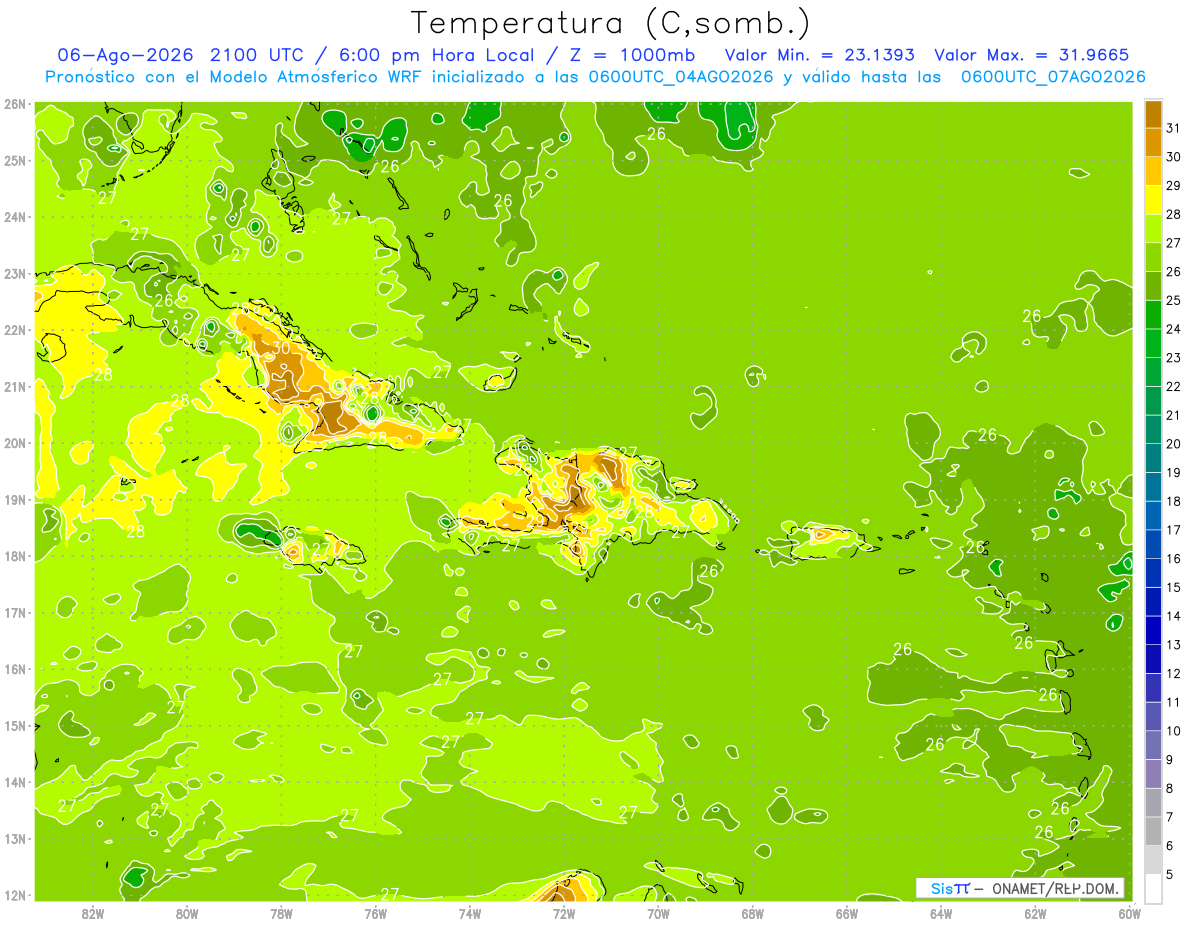Click the "15N" latitude label

click(15, 725)
